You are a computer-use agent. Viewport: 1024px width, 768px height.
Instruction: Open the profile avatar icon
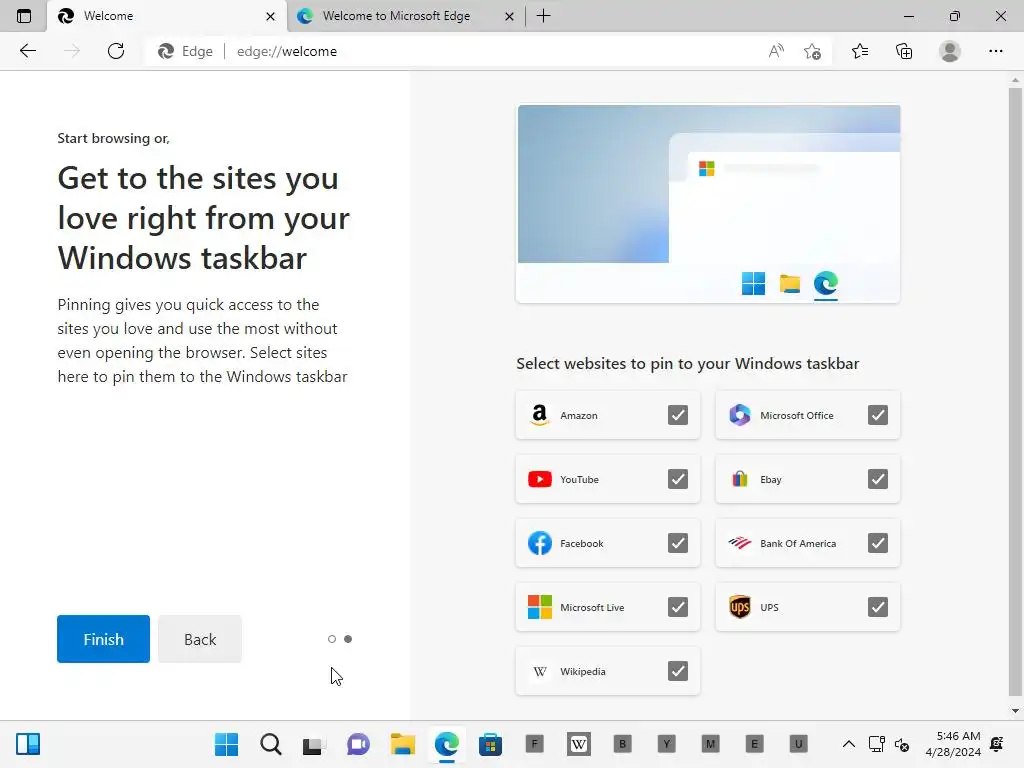[x=950, y=51]
